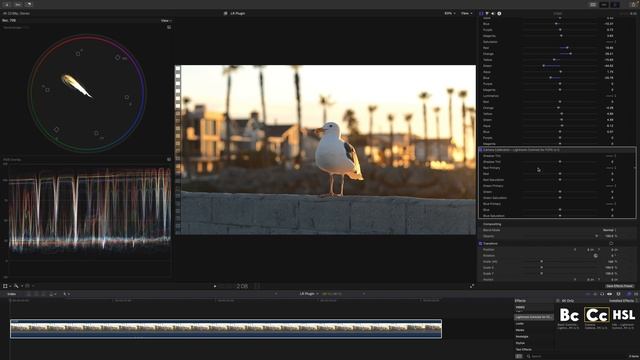
Task: Toggle snapping in timeline
Action: click(609, 294)
